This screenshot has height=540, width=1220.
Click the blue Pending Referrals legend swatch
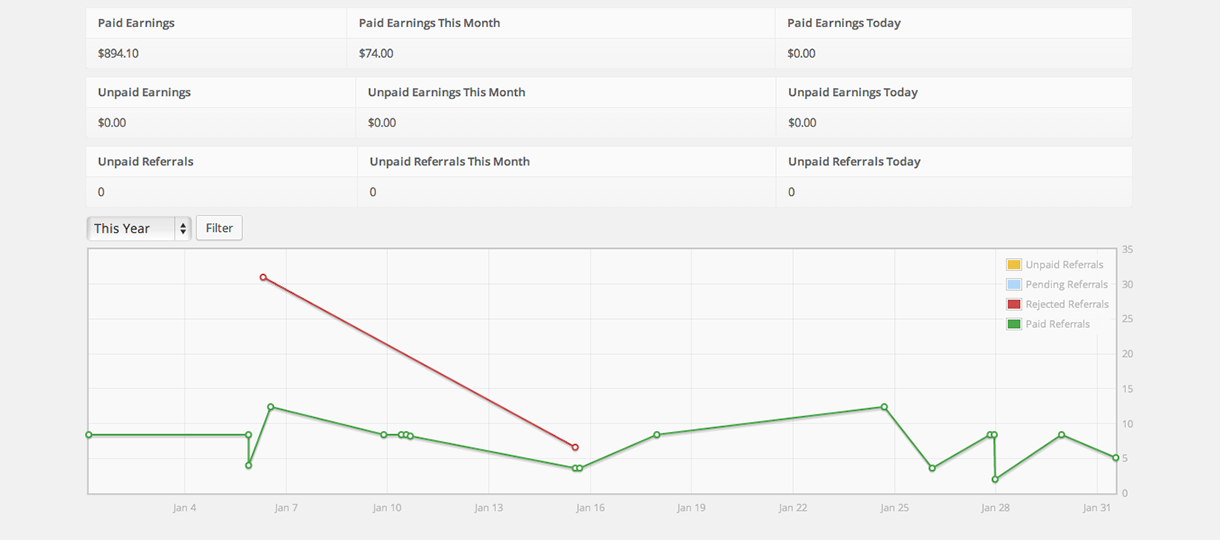click(x=1014, y=285)
